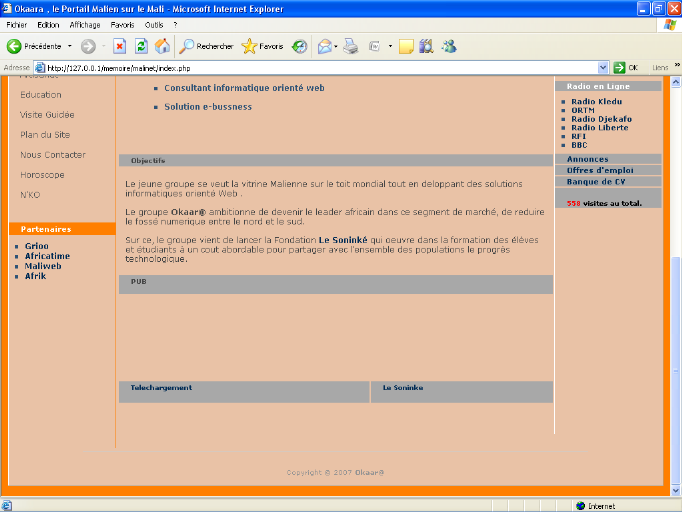Screen dimensions: 682x512
Task: Stop loading with the red X icon
Action: click(120, 46)
